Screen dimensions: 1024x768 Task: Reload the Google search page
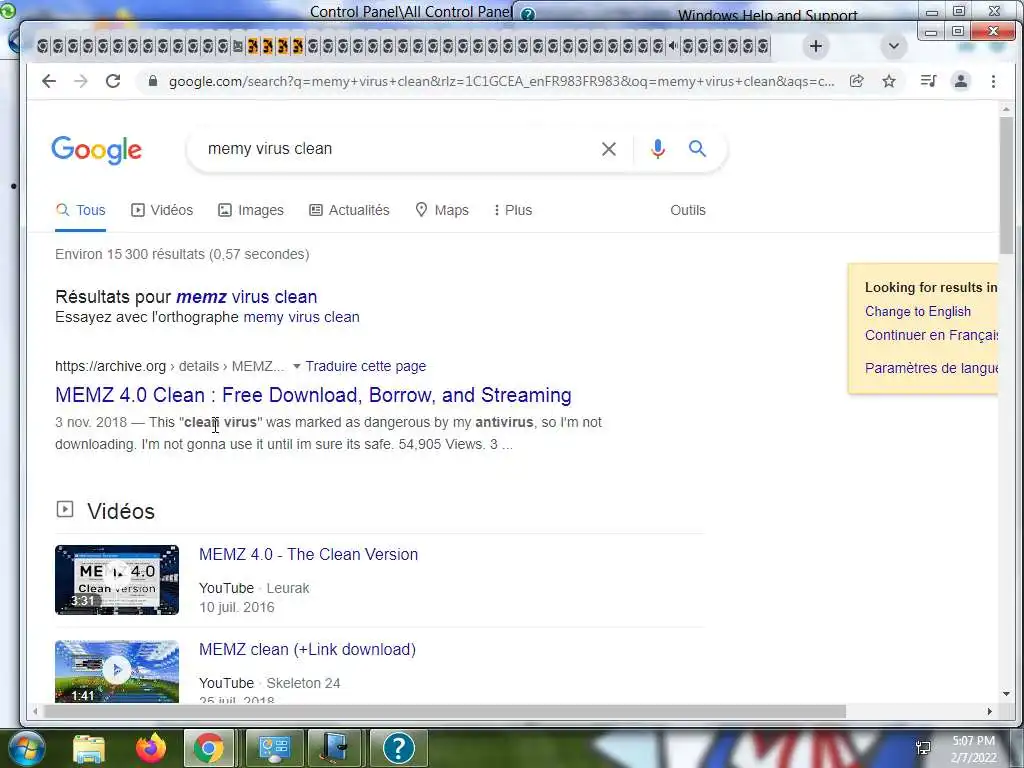[113, 81]
